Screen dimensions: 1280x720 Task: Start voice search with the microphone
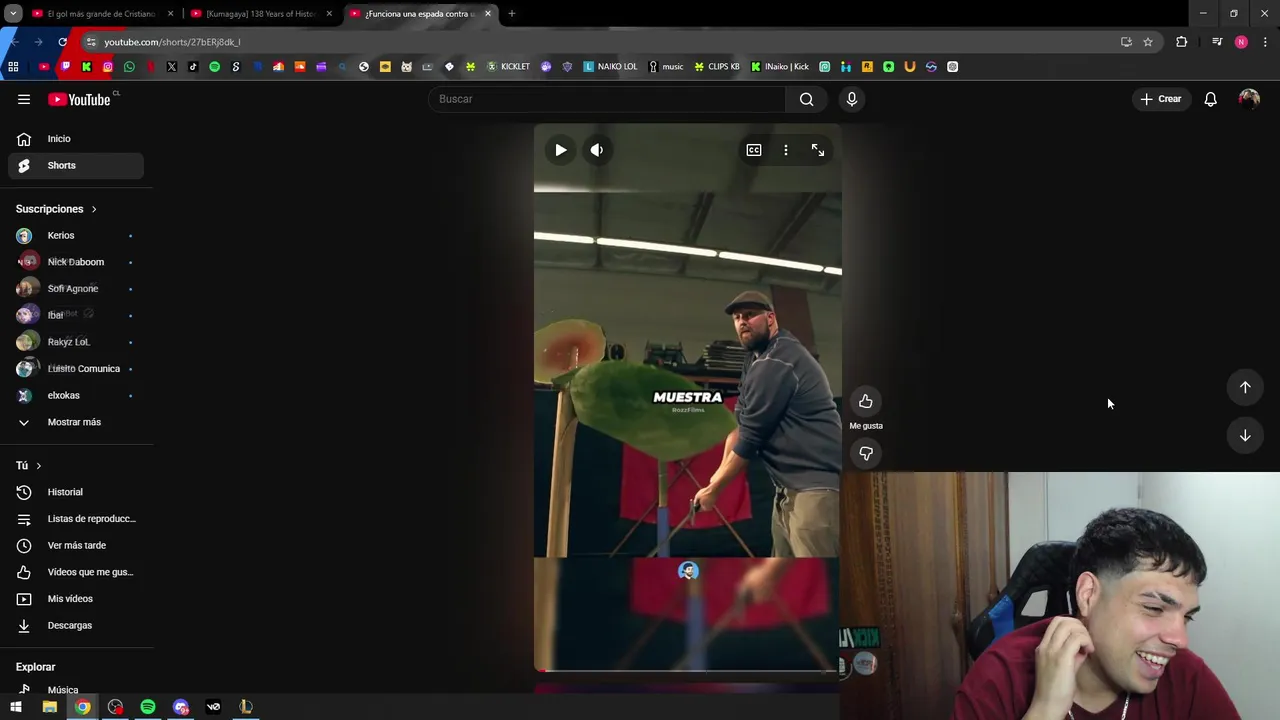point(852,99)
